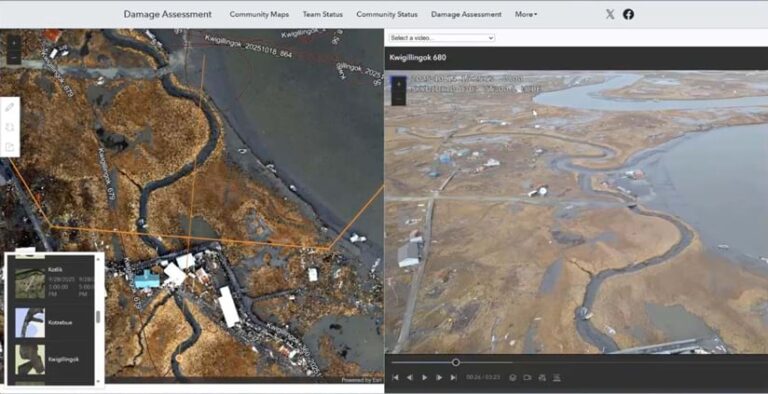Select the Kwigillingok bookmark thumbnail
Image resolution: width=768 pixels, height=394 pixels.
tap(29, 360)
